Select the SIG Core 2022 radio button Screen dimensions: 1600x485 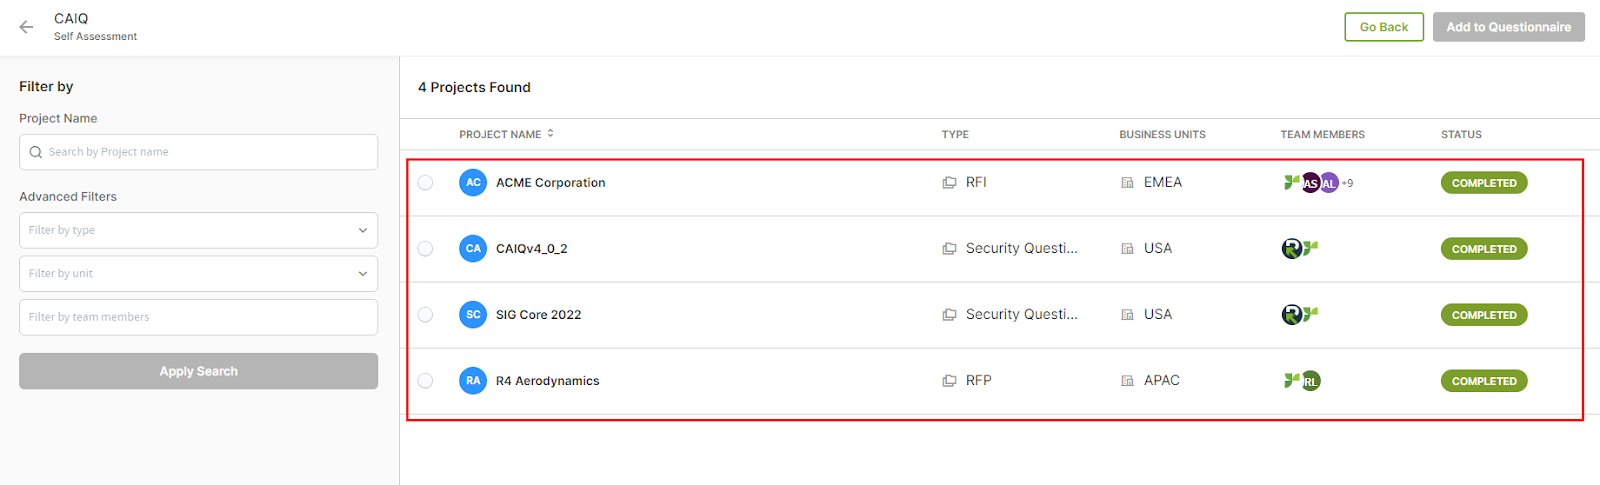(x=426, y=315)
